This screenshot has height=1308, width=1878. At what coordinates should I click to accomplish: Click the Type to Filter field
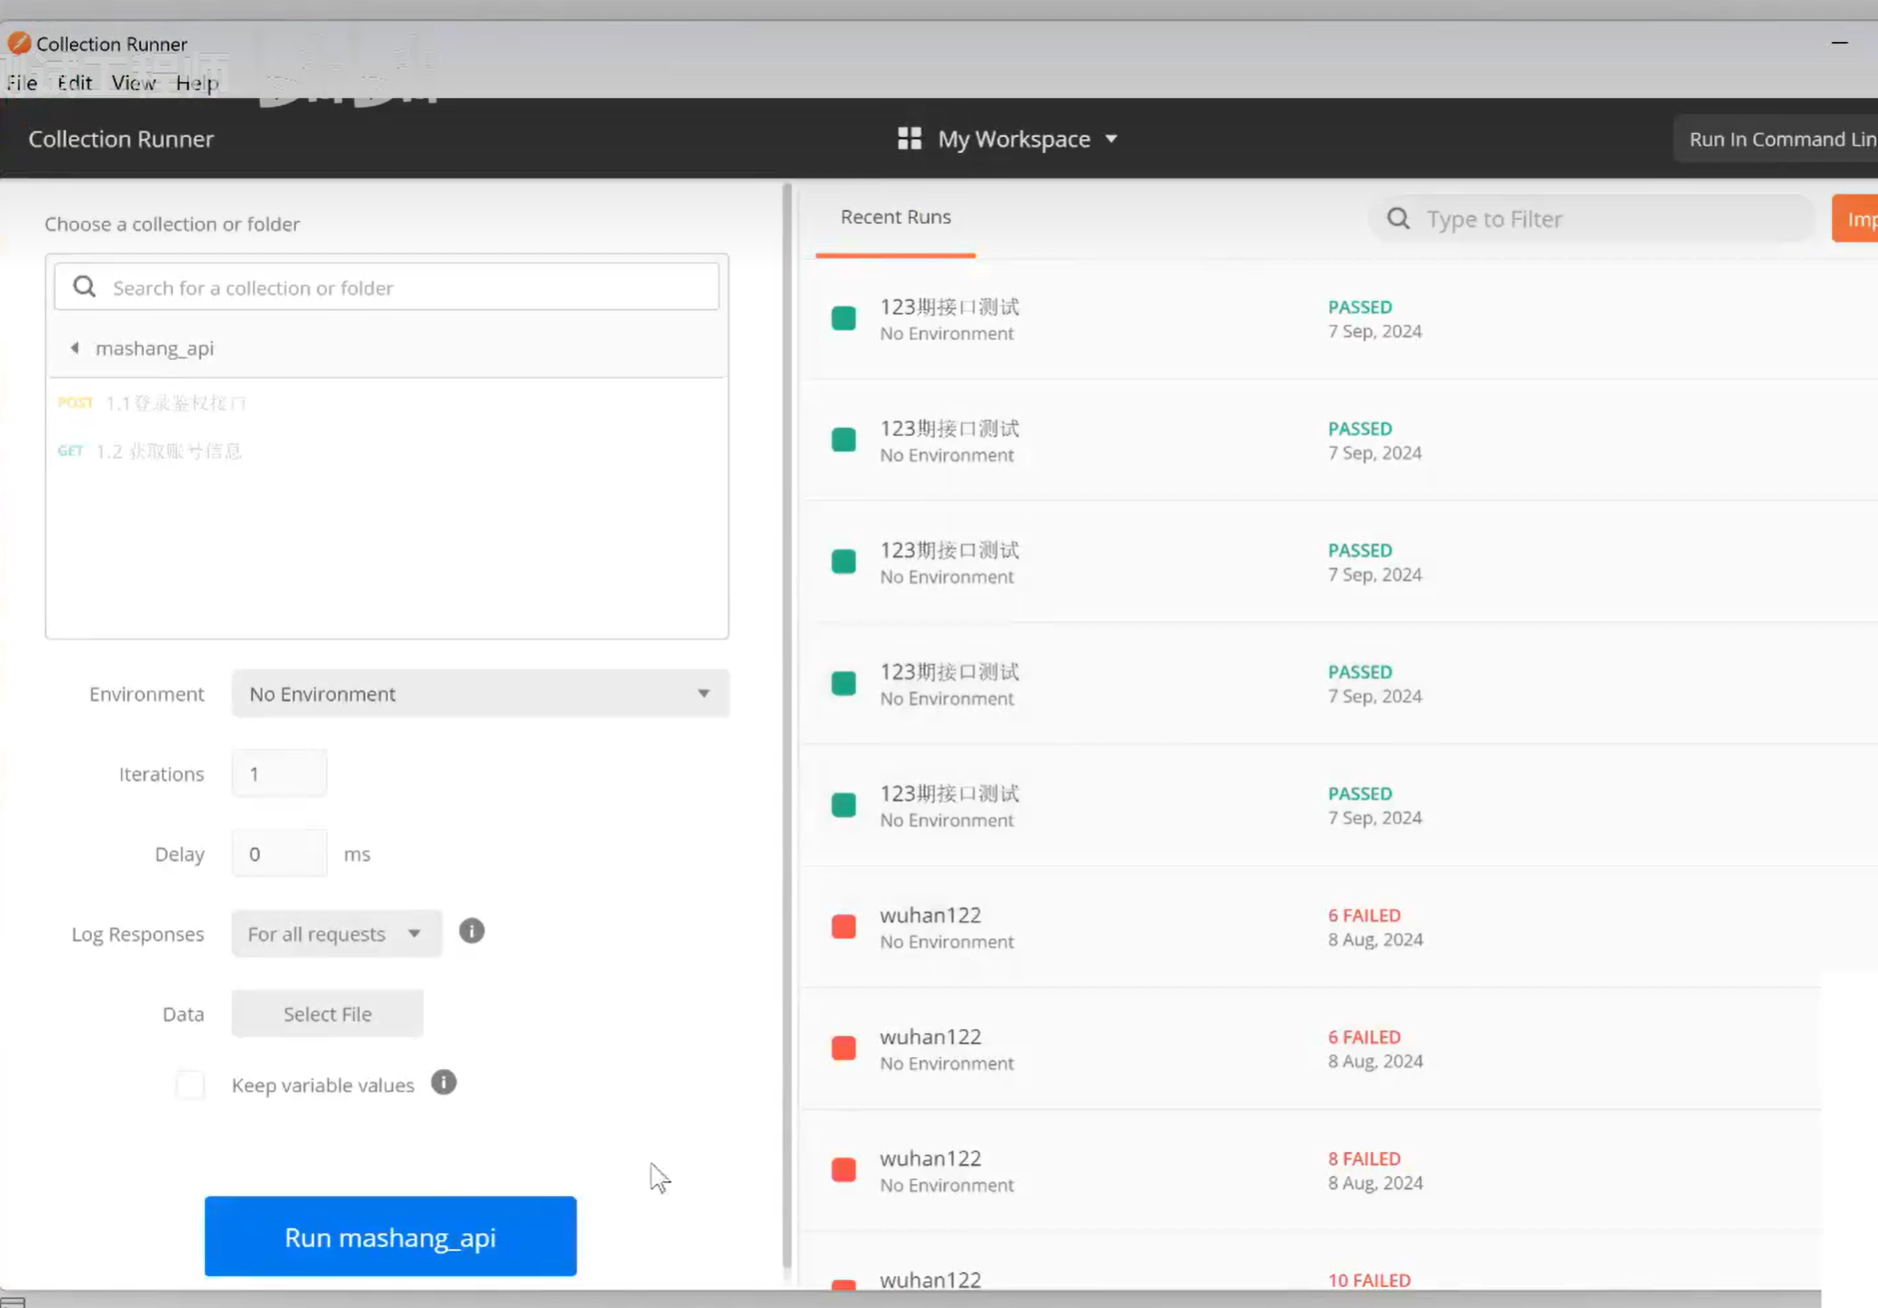[x=1592, y=218]
